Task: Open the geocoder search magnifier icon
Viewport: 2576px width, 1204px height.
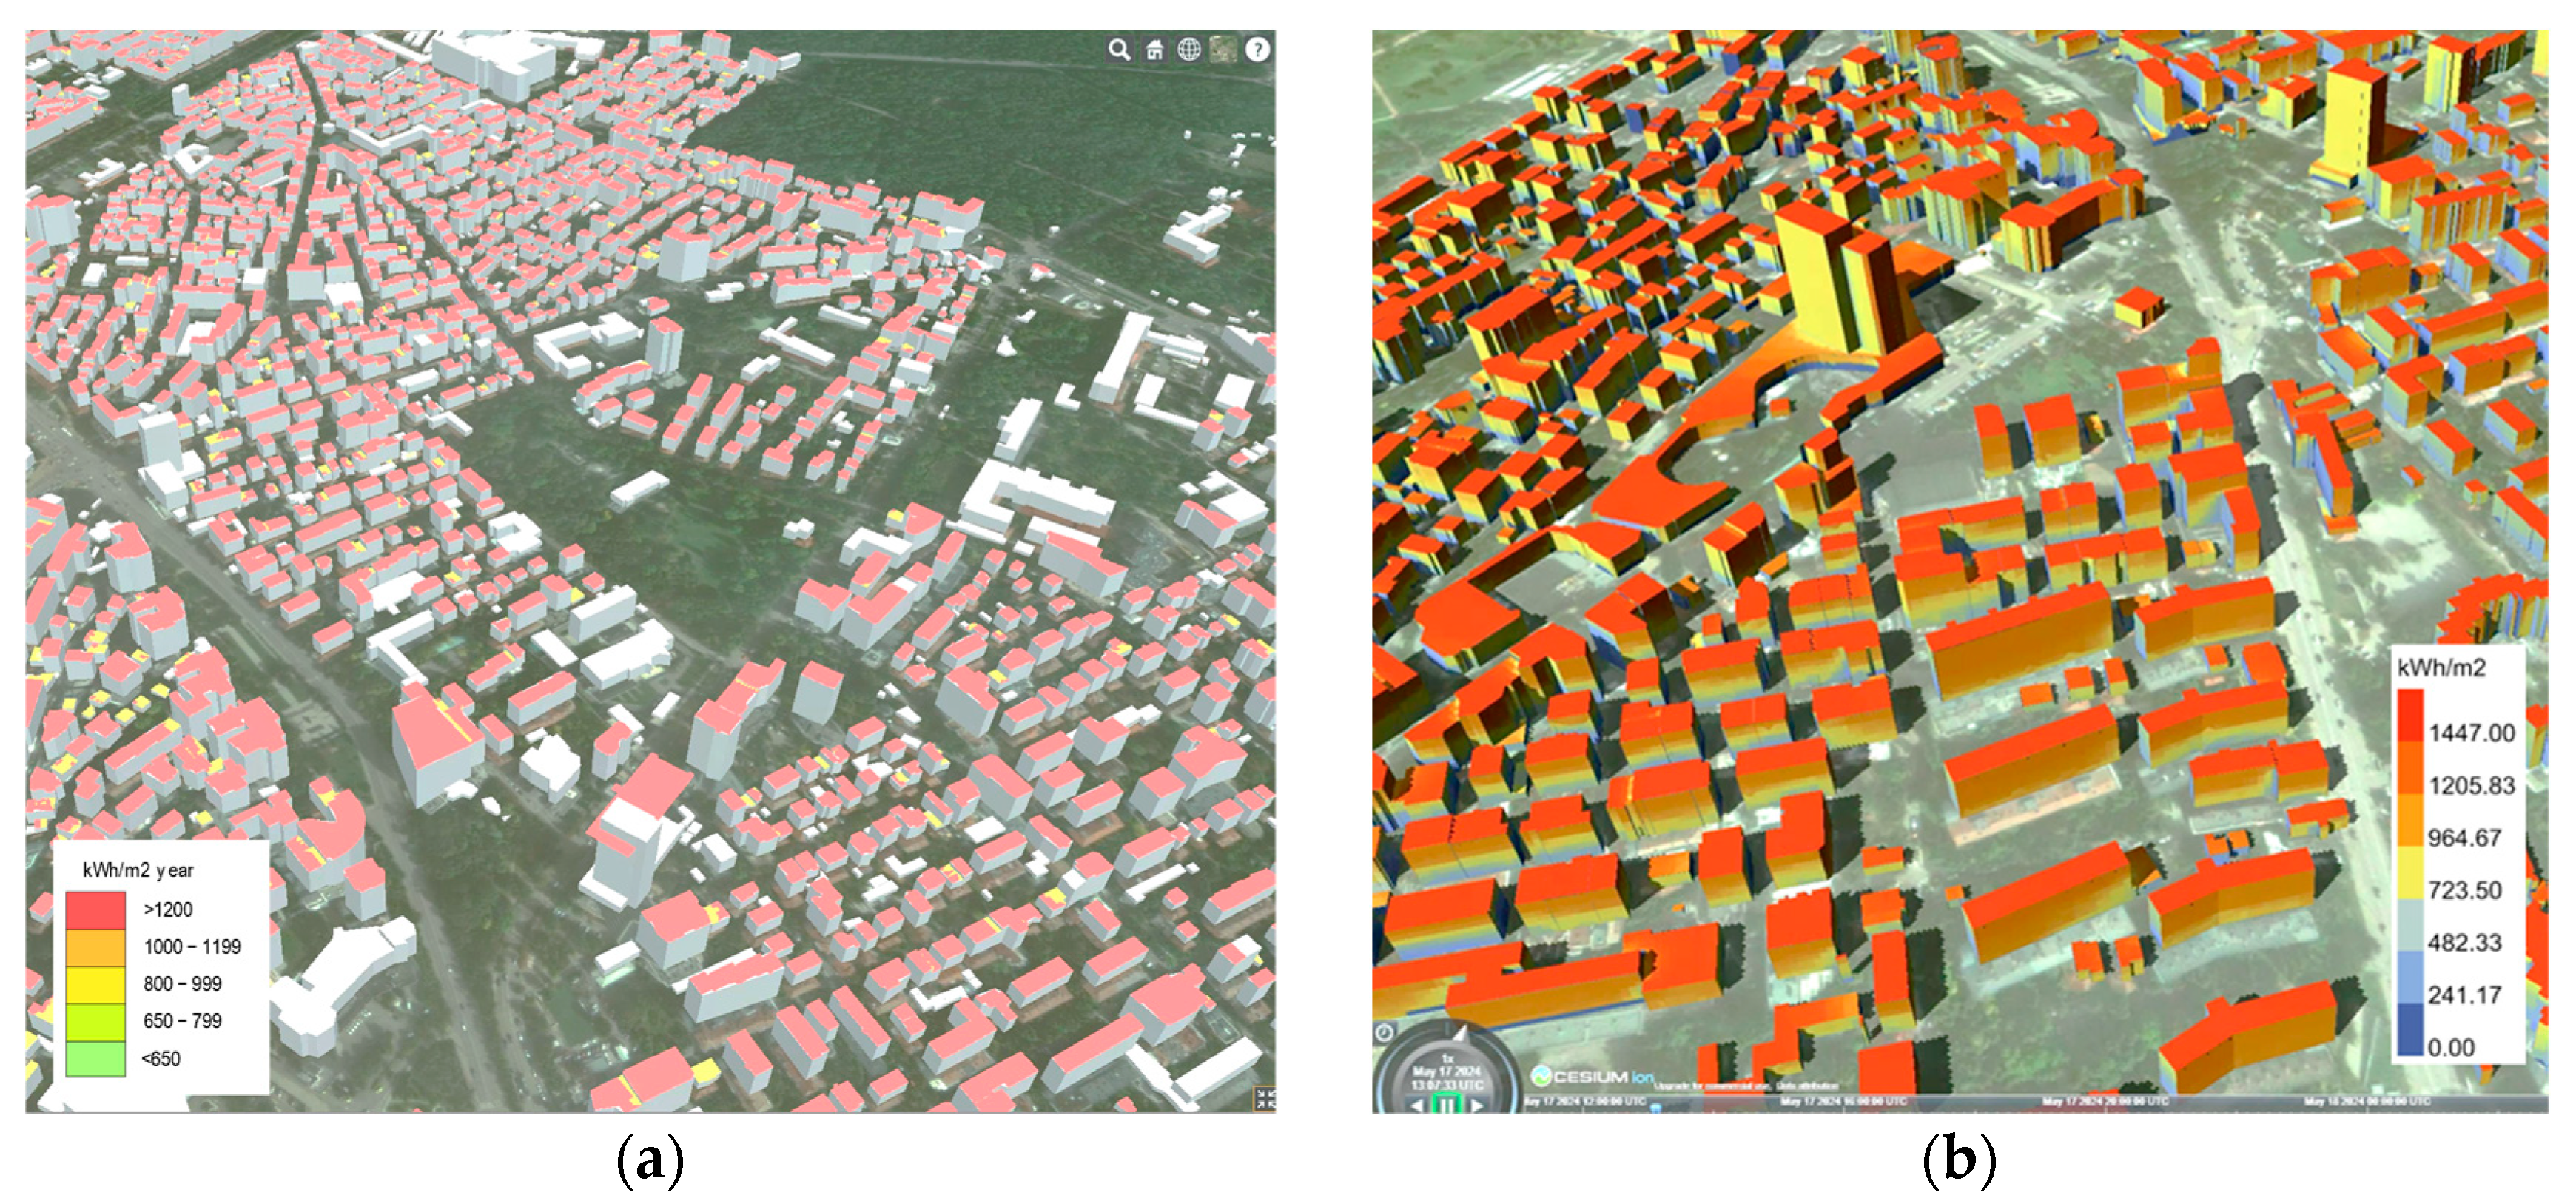Action: [x=1119, y=49]
